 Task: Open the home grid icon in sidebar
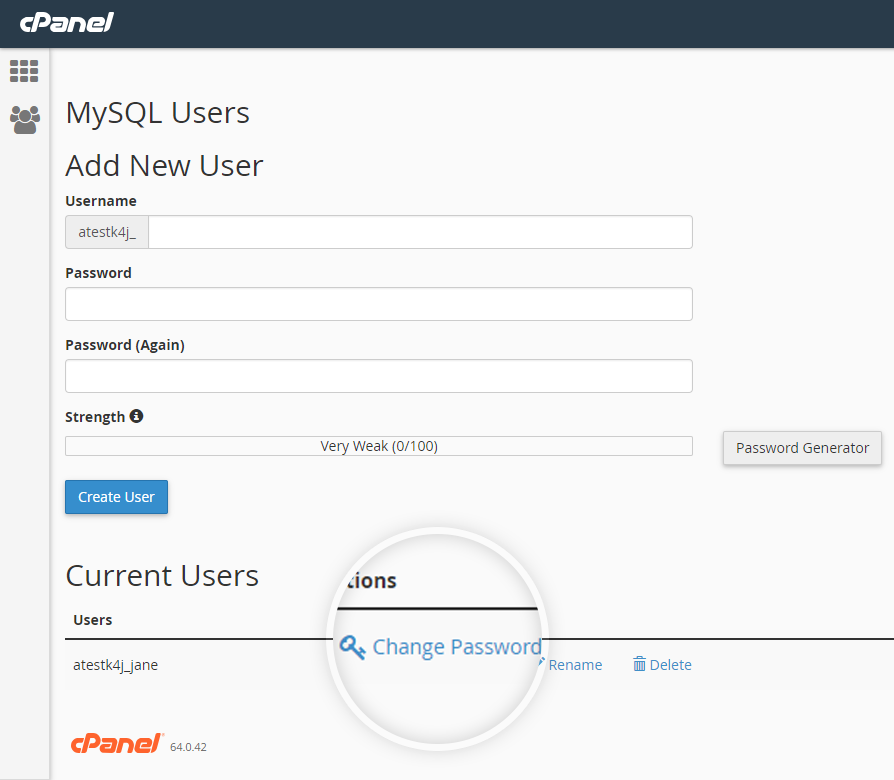[x=24, y=71]
